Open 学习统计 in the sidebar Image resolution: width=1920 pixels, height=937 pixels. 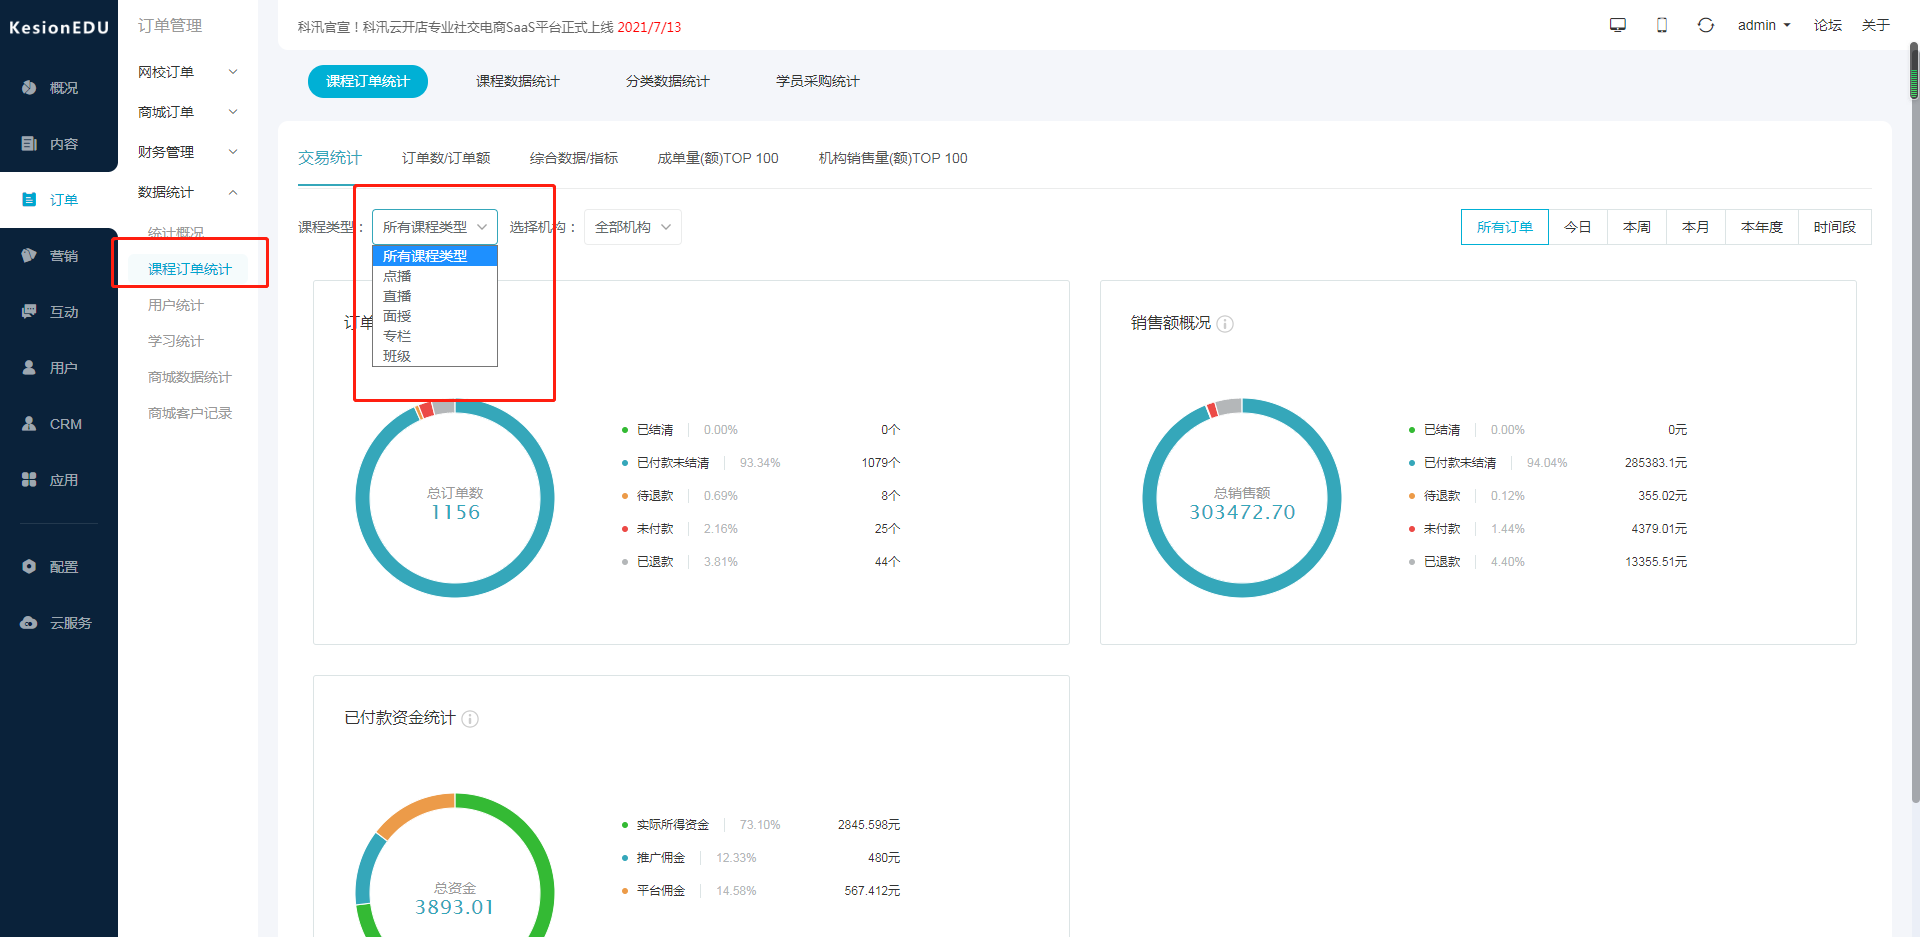point(176,341)
